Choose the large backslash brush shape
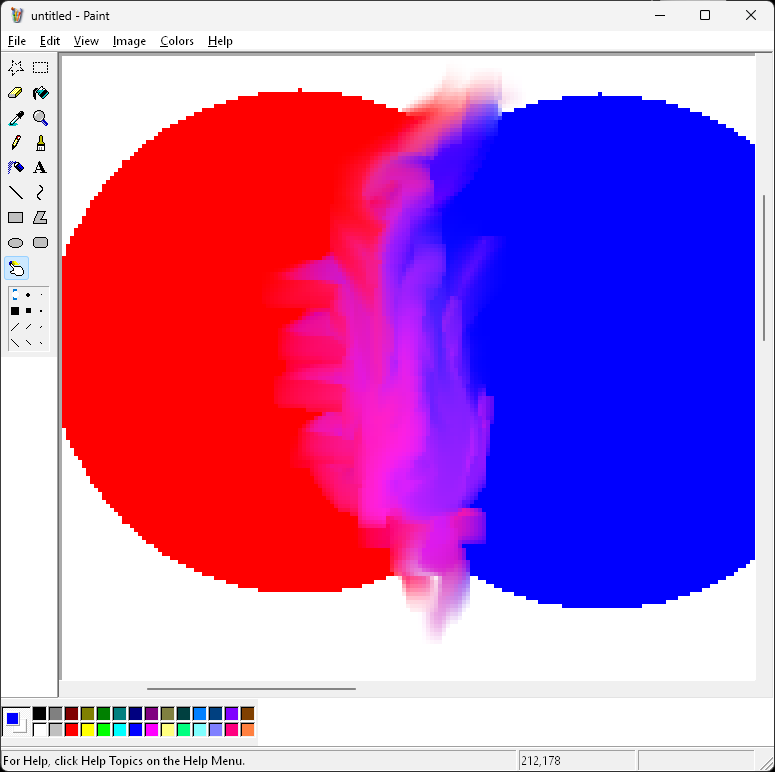 (x=15, y=343)
